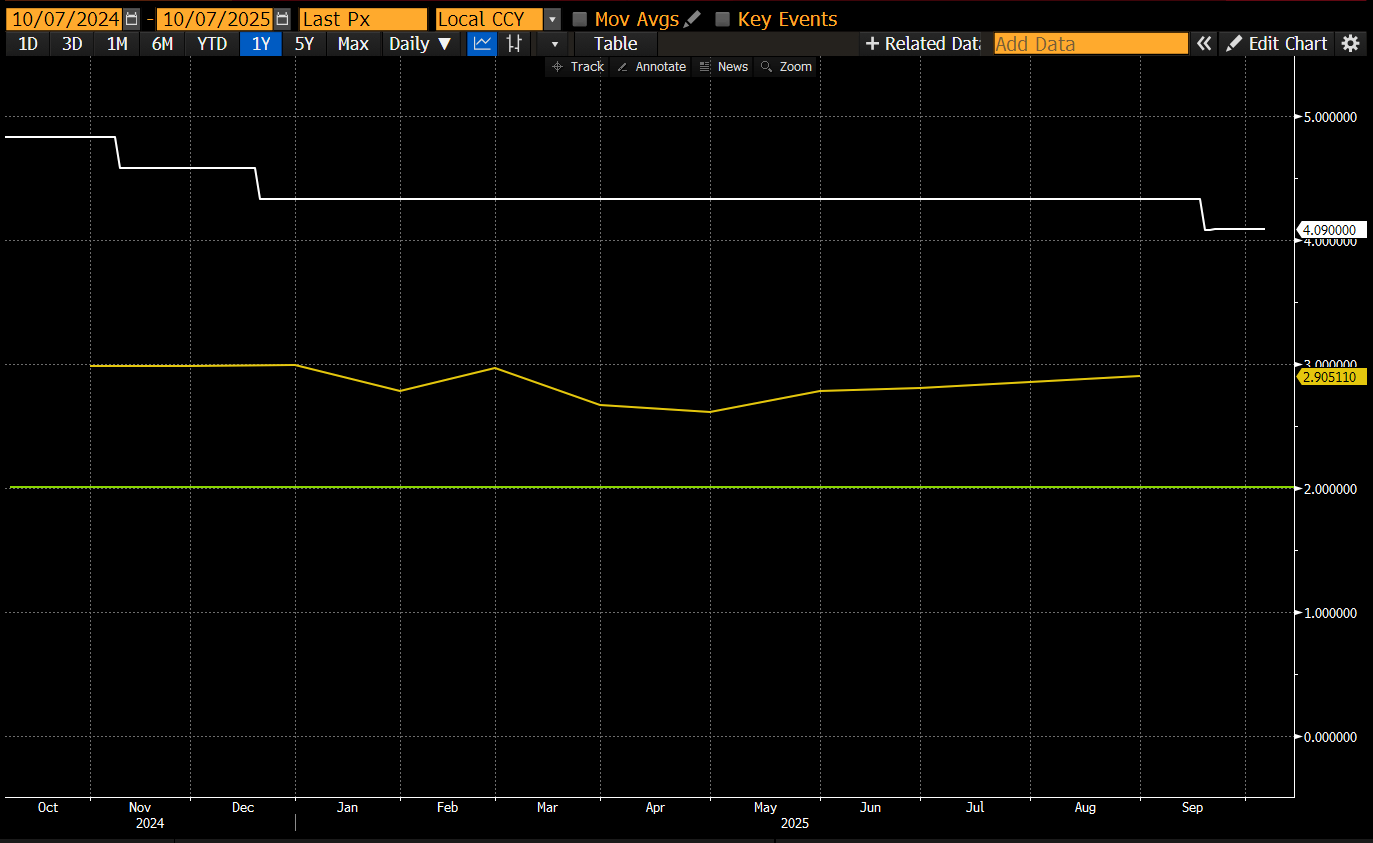Click the Related Data button
The image size is (1373, 843).
click(x=923, y=43)
